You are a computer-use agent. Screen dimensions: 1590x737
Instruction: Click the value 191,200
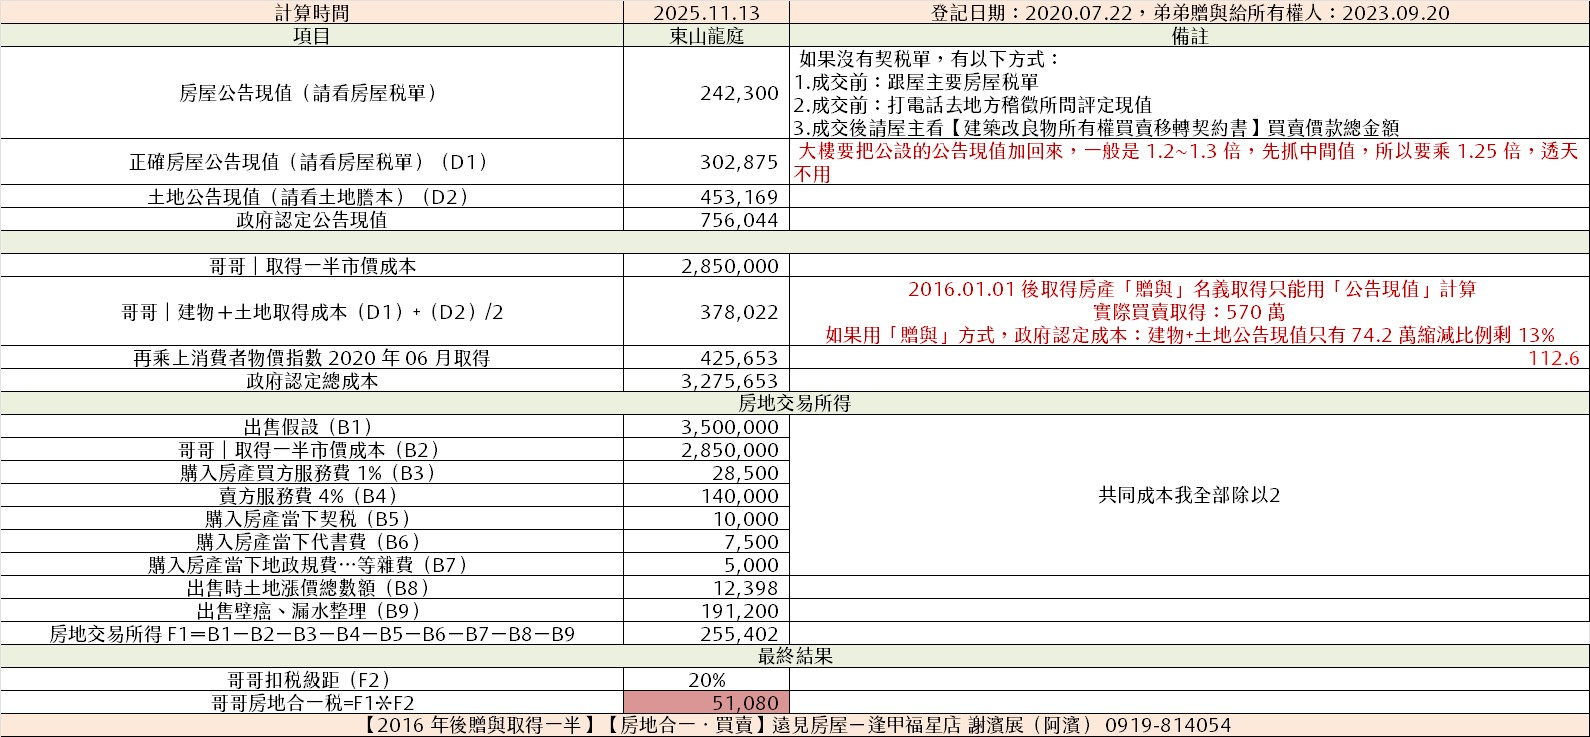click(x=740, y=611)
